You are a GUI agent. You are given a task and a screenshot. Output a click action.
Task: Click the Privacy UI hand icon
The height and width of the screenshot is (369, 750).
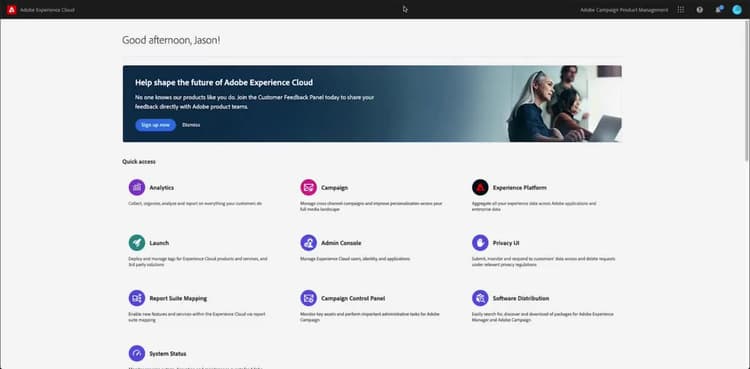480,243
